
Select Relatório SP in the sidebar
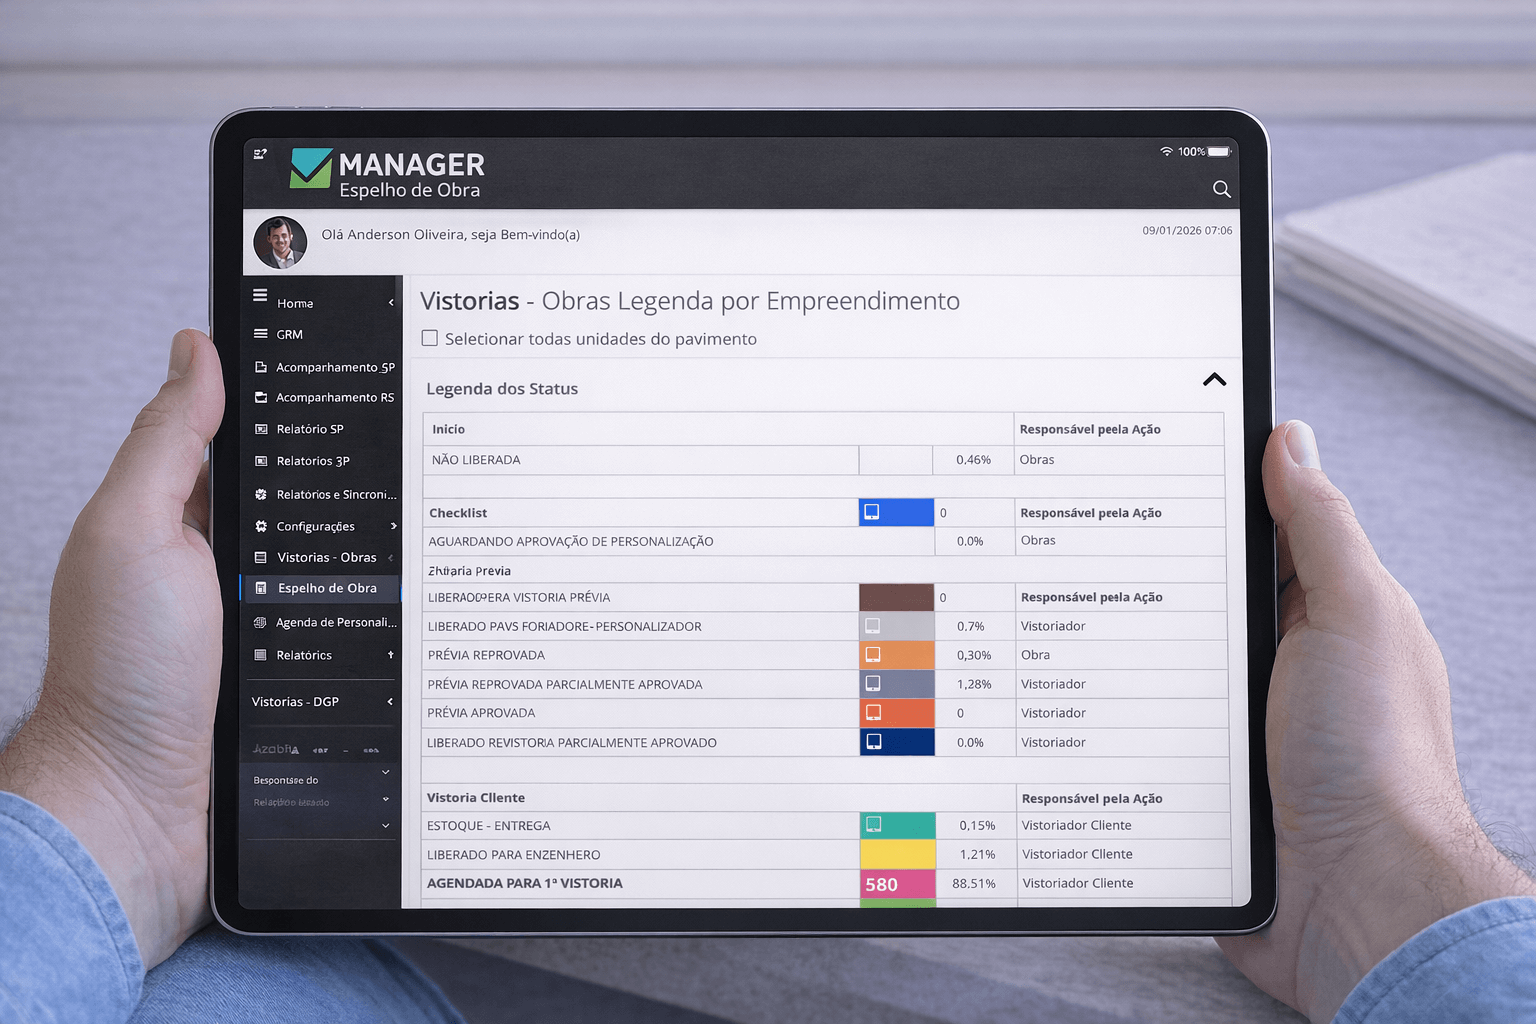coord(310,429)
